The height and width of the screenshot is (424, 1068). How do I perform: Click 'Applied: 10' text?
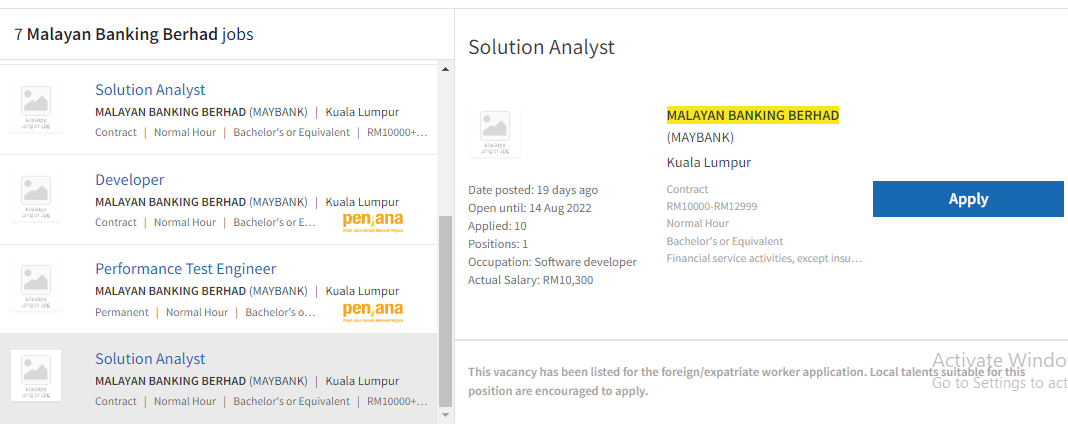point(497,226)
